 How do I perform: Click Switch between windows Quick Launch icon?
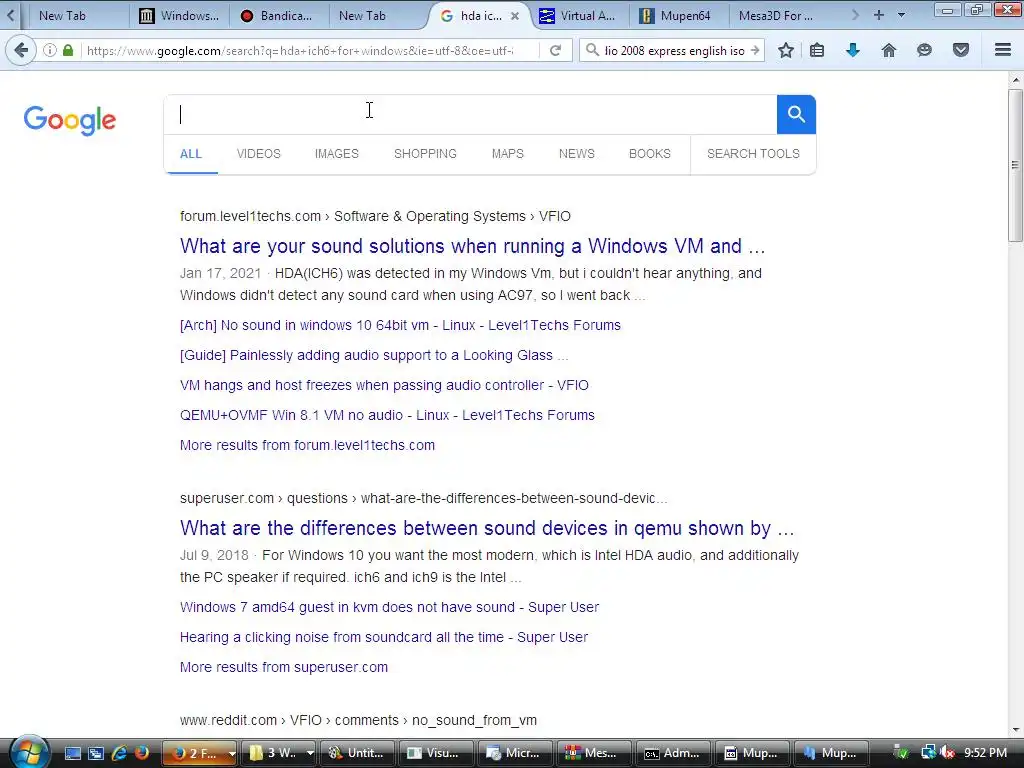tap(96, 753)
